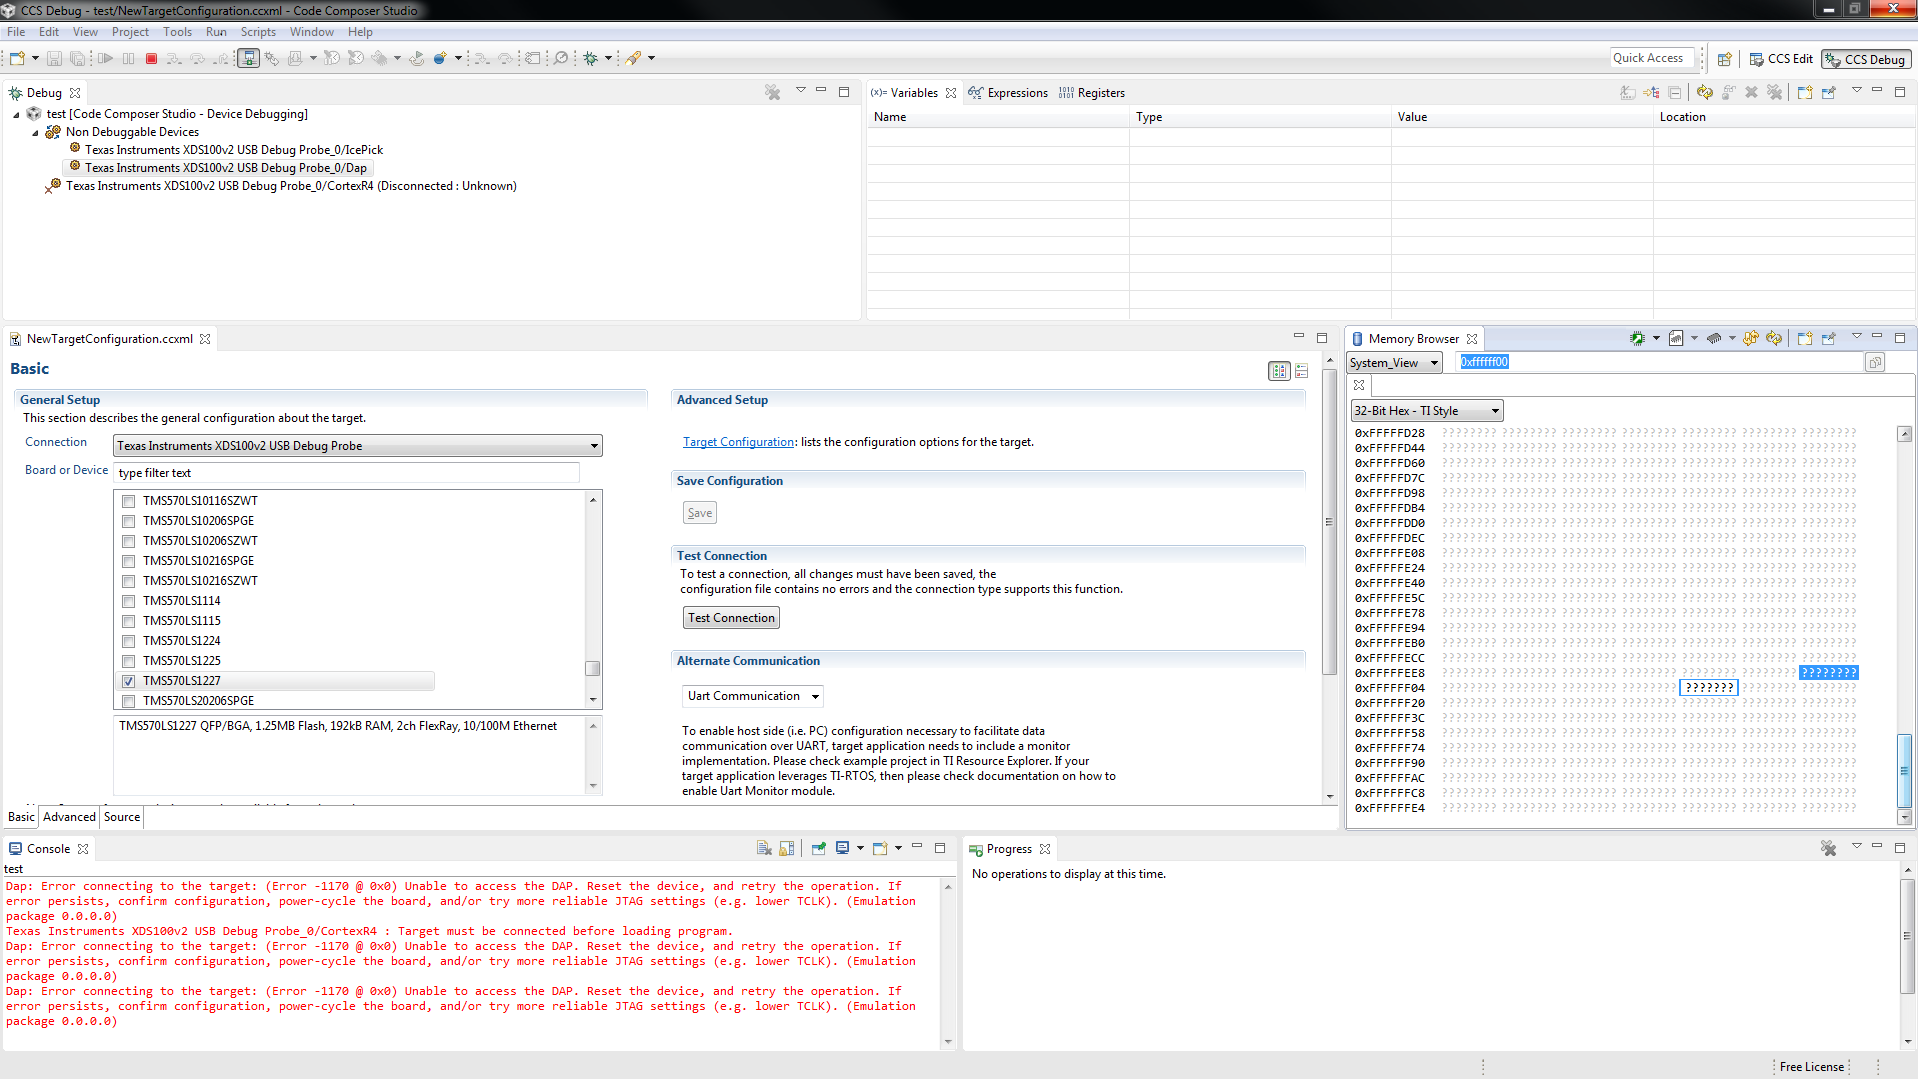The height and width of the screenshot is (1079, 1918).
Task: Click Show Type Names icon in Variables view
Action: [x=1628, y=92]
